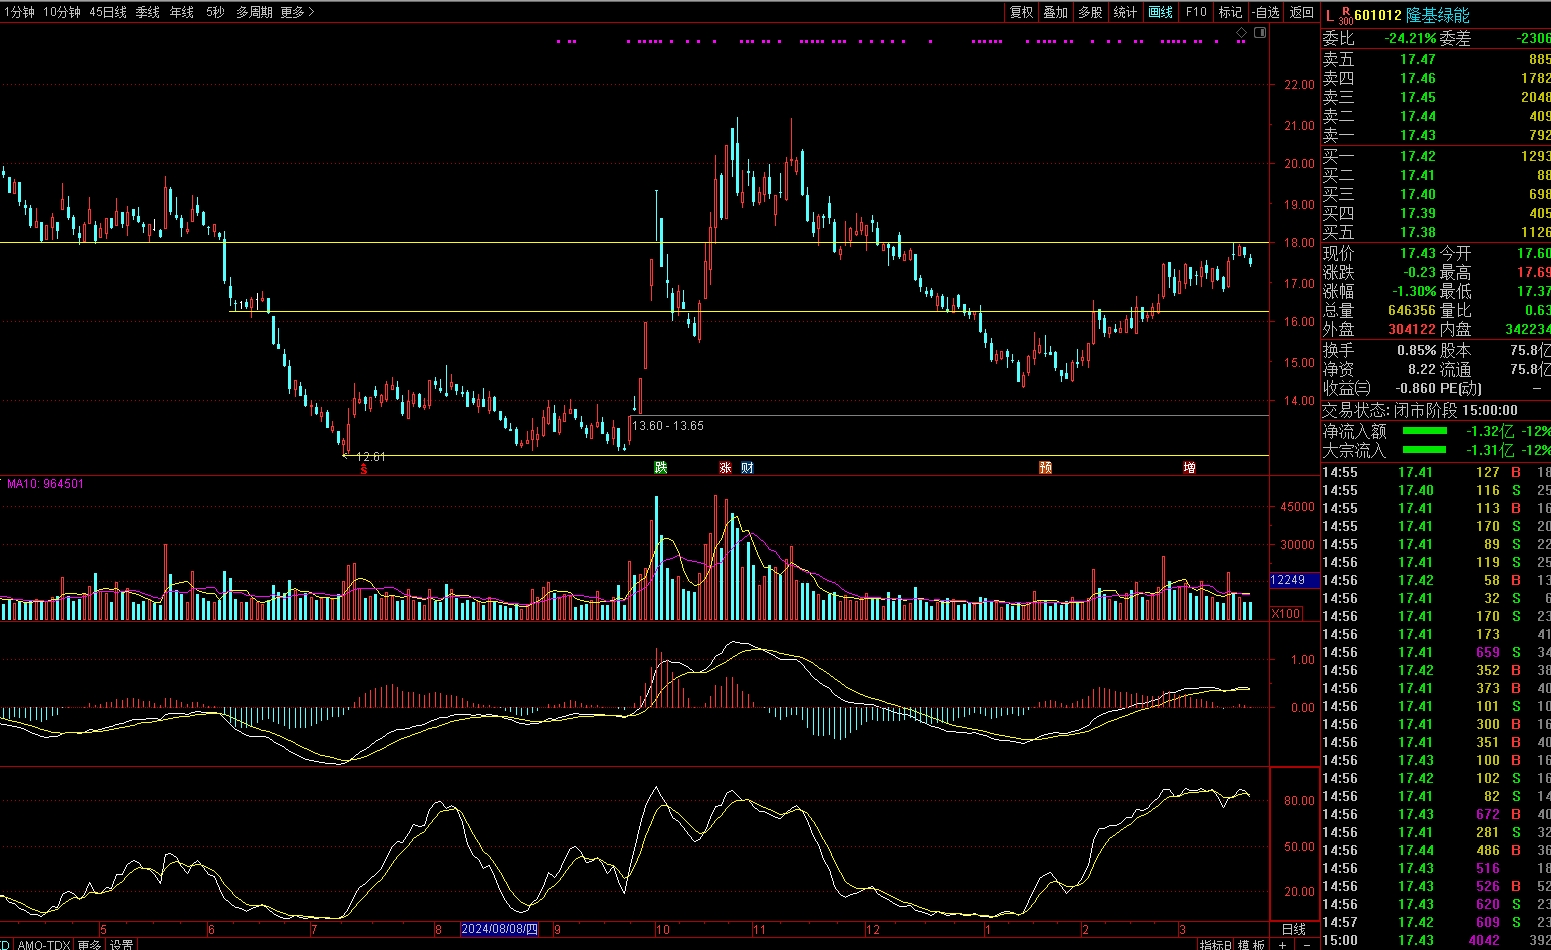Remove the stock with the -自选 button
Image resolution: width=1551 pixels, height=950 pixels.
(x=1266, y=12)
